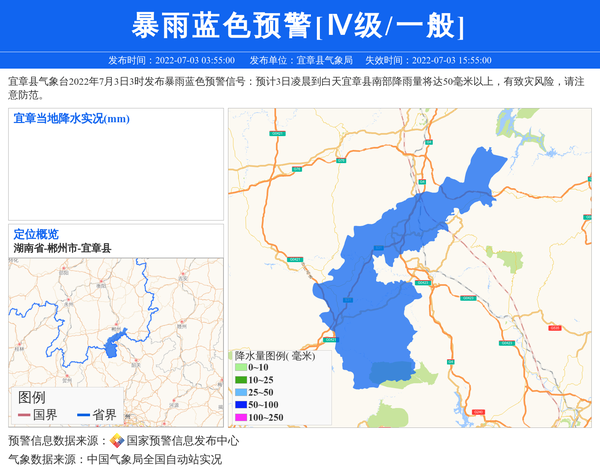Click the 失效时间 expiry timestamp
Image resolution: width=600 pixels, height=471 pixels.
pos(427,60)
